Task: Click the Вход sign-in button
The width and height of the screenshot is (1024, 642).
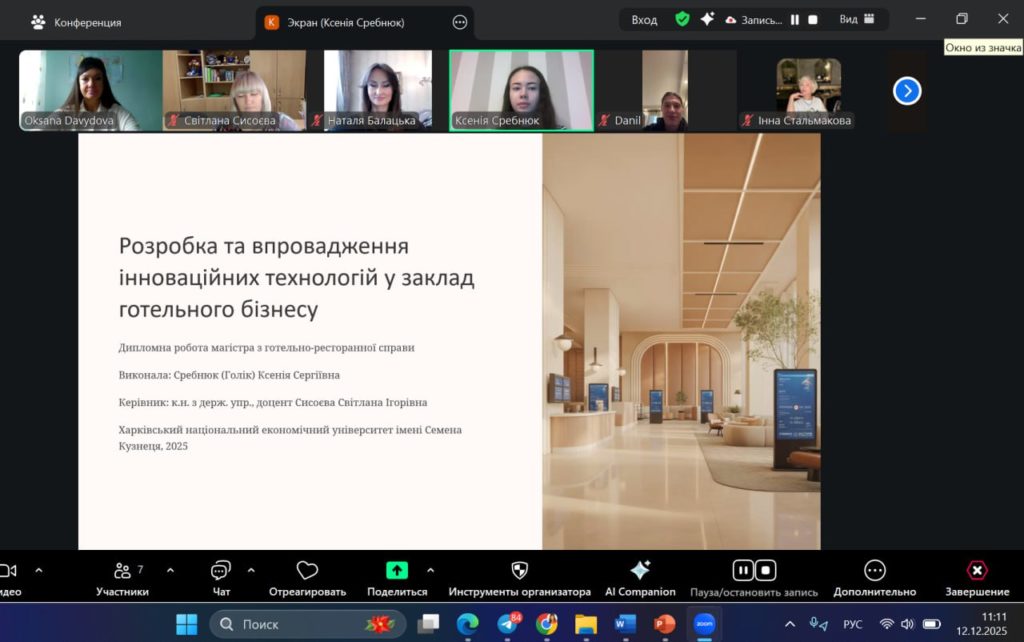Action: (x=644, y=19)
